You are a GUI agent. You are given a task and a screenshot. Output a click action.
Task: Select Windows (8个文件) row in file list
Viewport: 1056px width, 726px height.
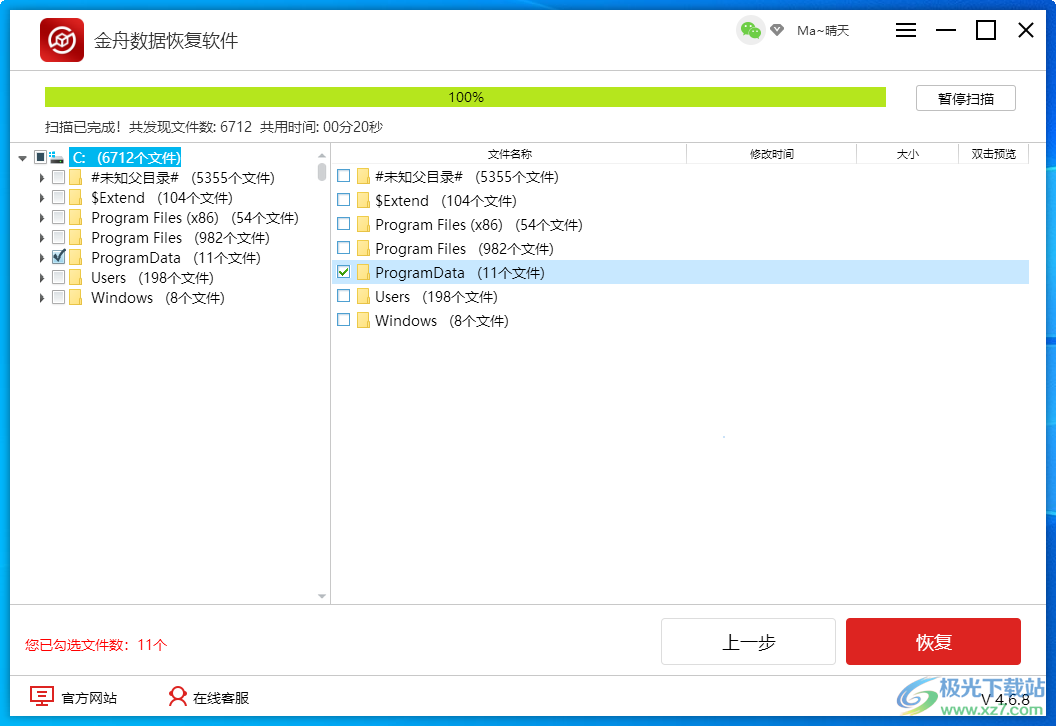pyautogui.click(x=681, y=321)
